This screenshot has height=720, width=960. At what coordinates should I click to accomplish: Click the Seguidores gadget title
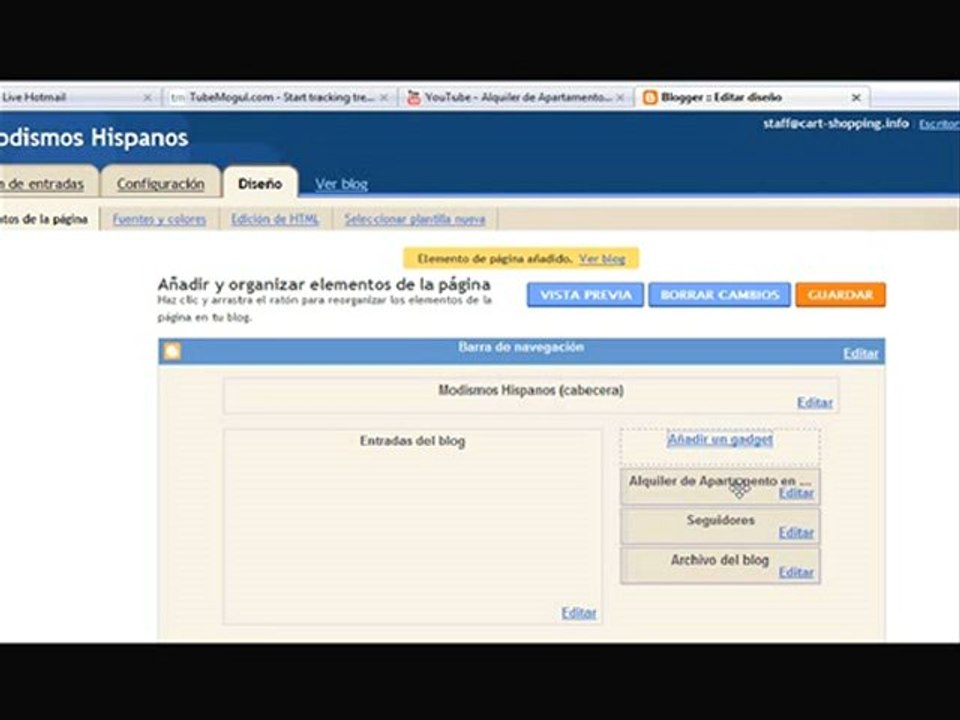[720, 520]
